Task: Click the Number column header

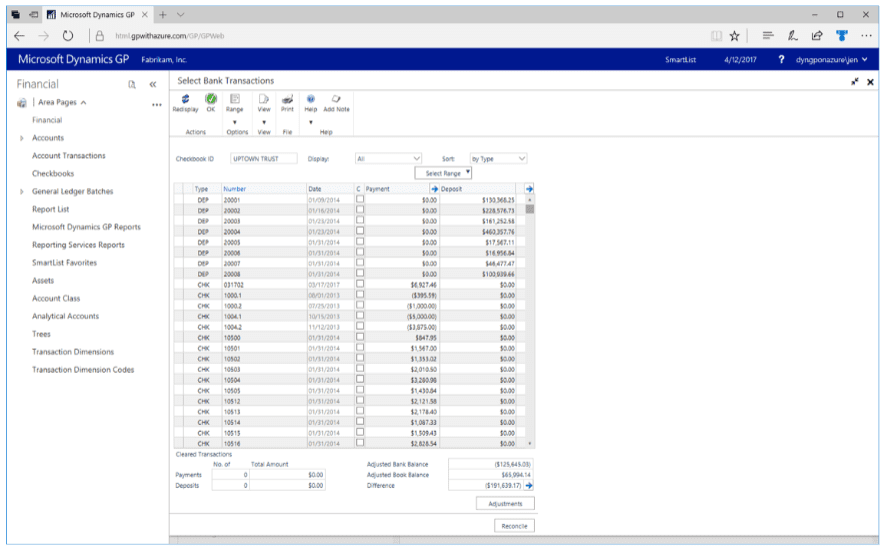Action: [234, 189]
